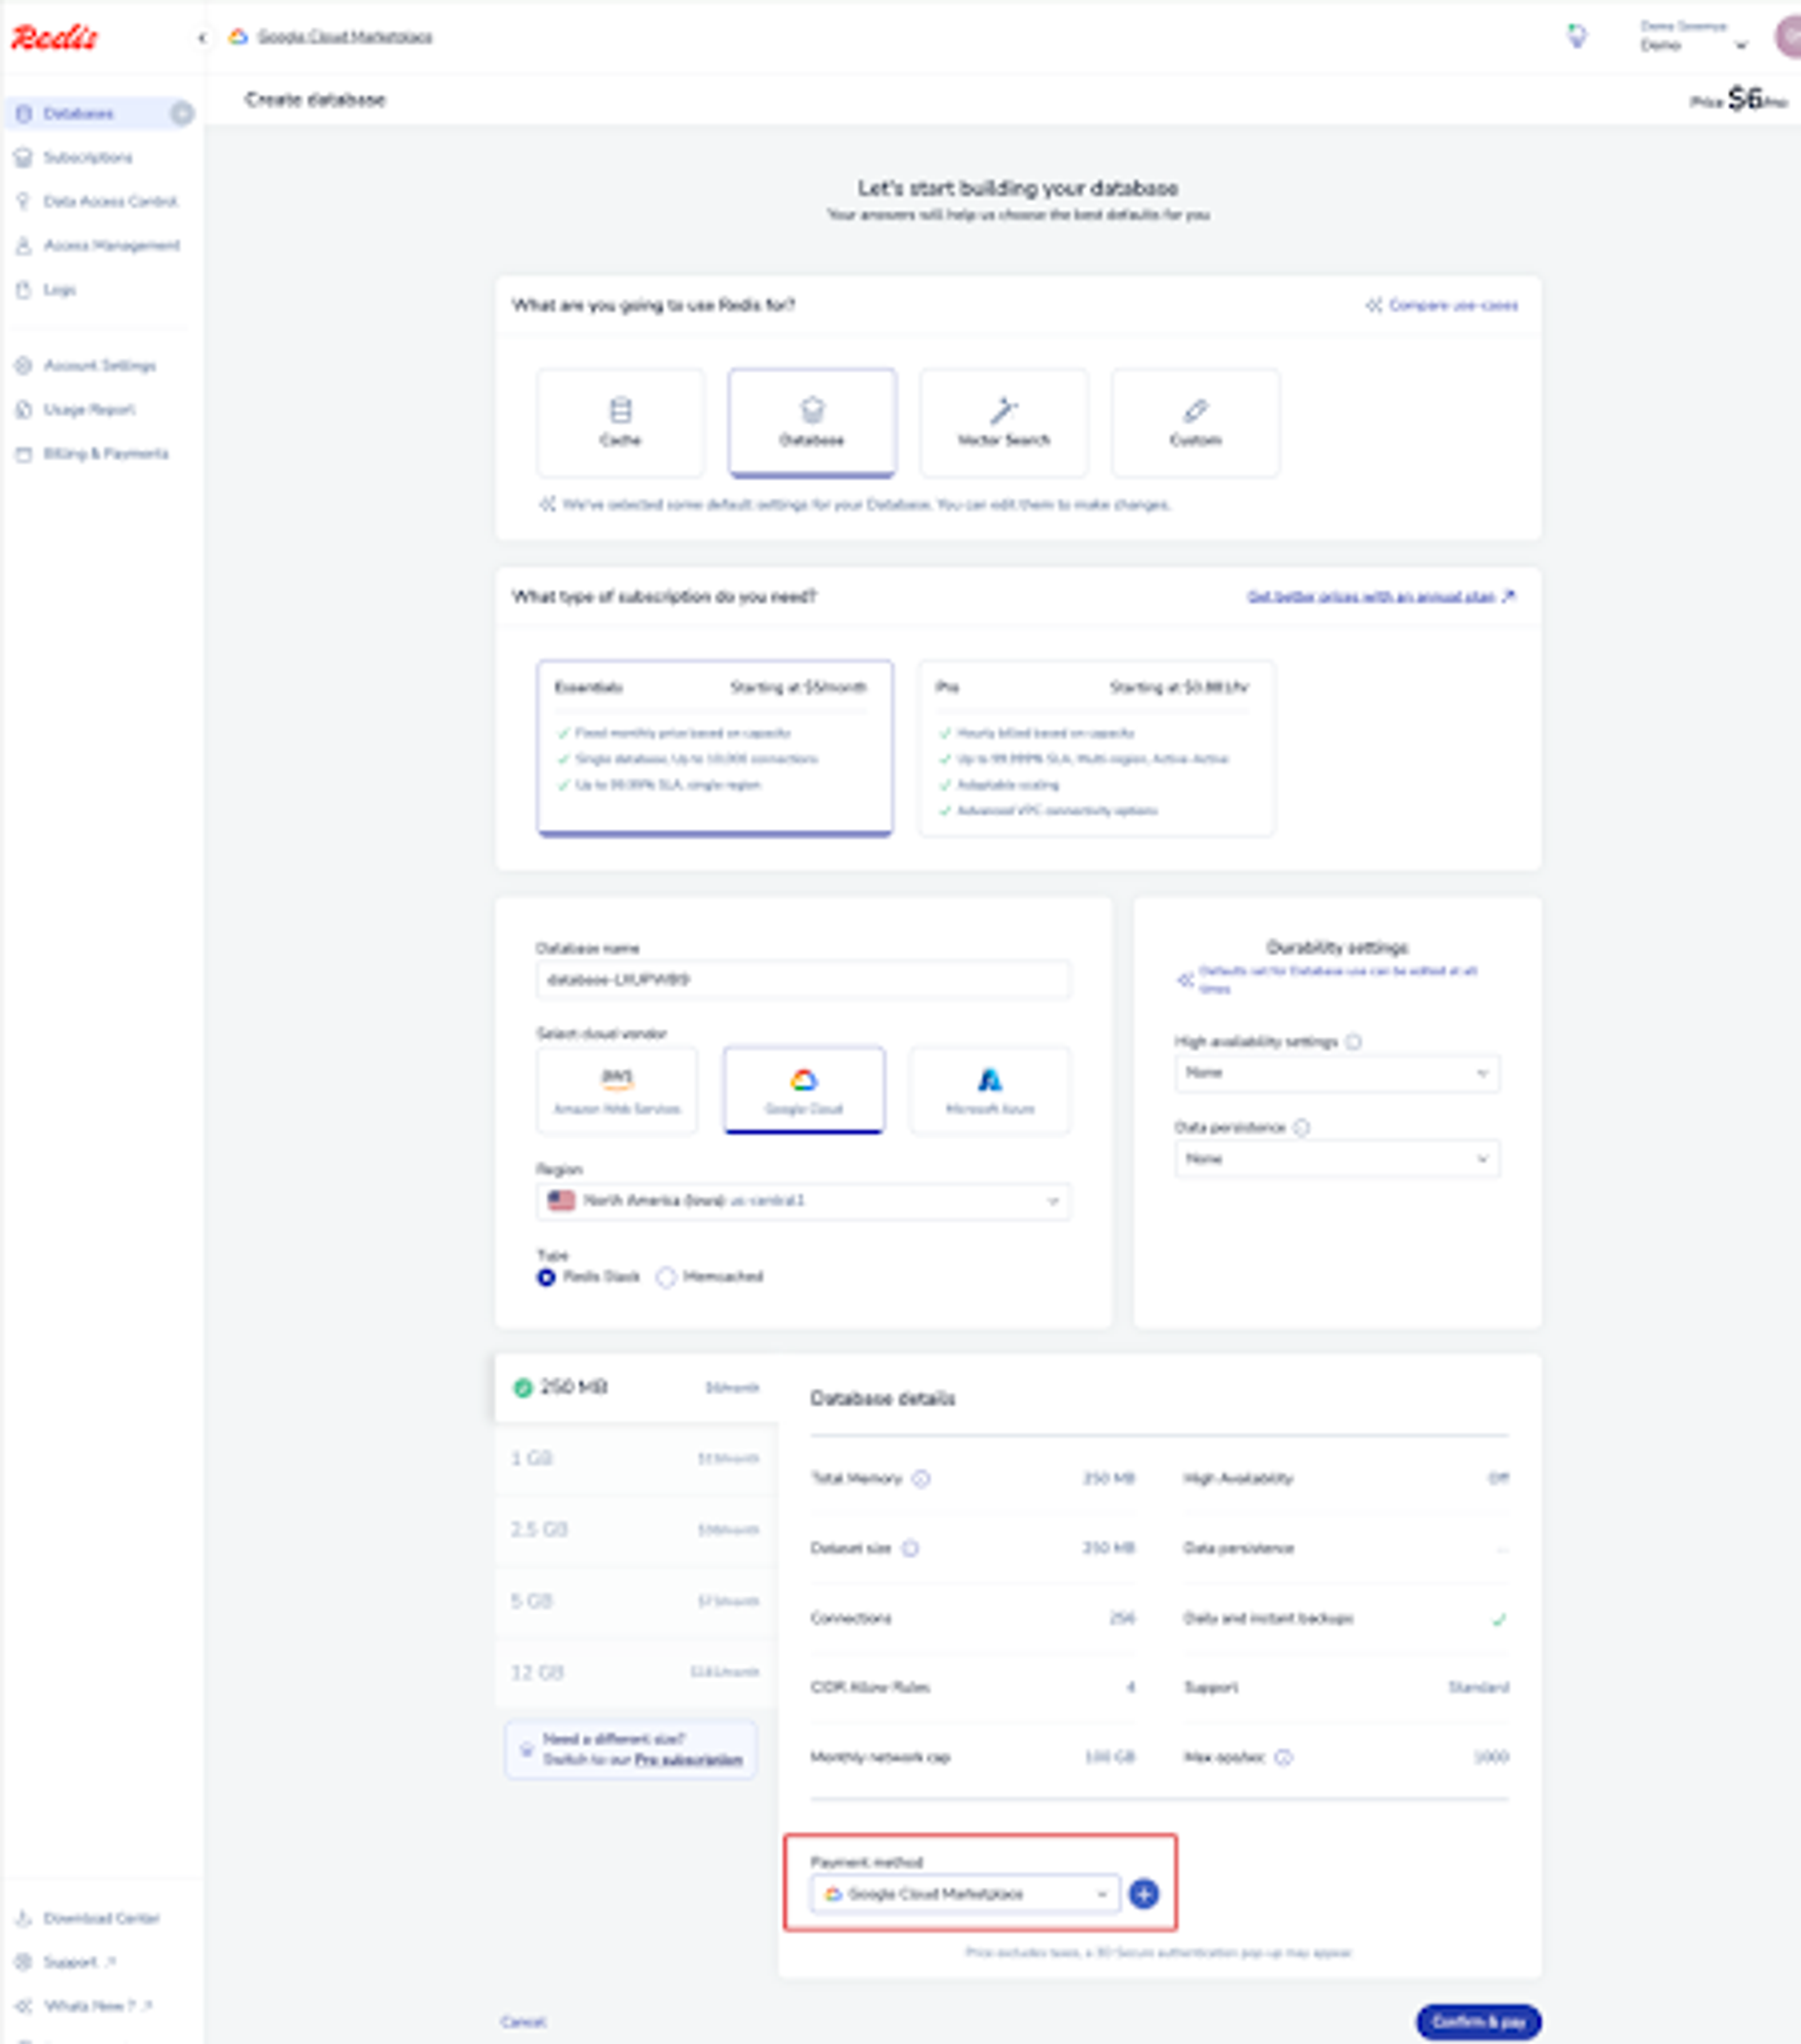
Task: Select the Redis Stack radio button
Action: pos(546,1277)
